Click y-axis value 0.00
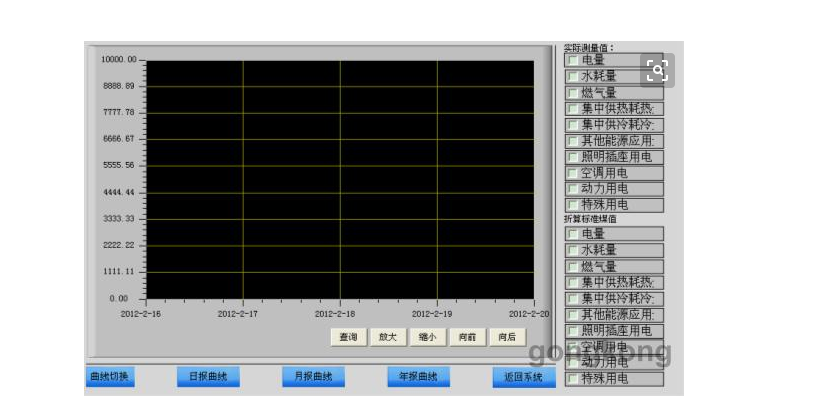818x403 pixels. click(119, 299)
